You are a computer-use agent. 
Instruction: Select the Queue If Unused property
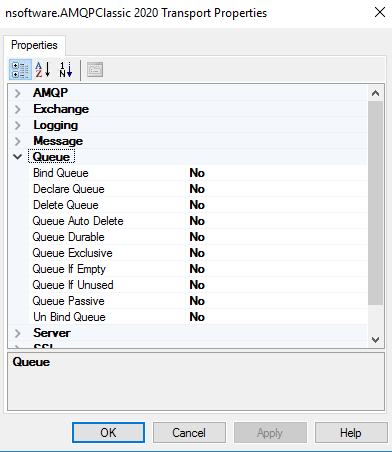pos(73,285)
